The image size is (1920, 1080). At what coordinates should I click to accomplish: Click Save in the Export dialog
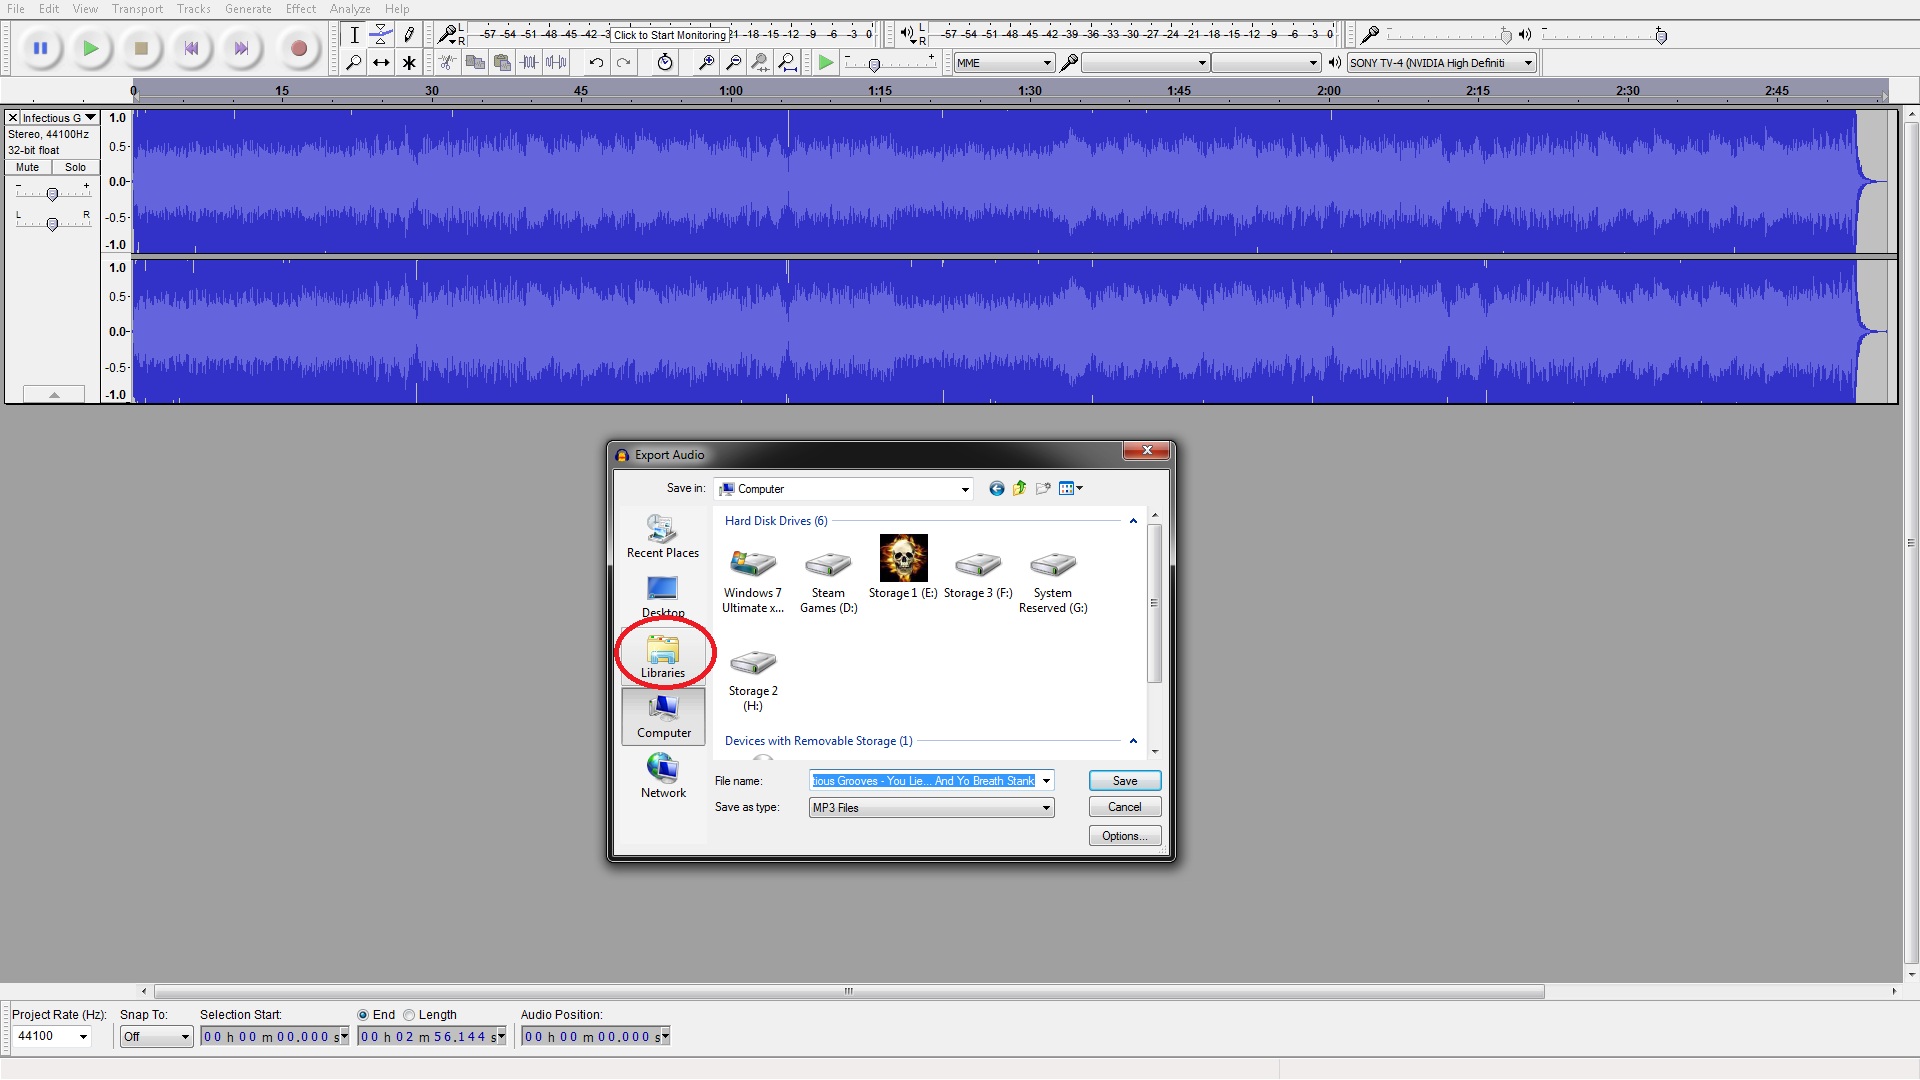[x=1124, y=781]
